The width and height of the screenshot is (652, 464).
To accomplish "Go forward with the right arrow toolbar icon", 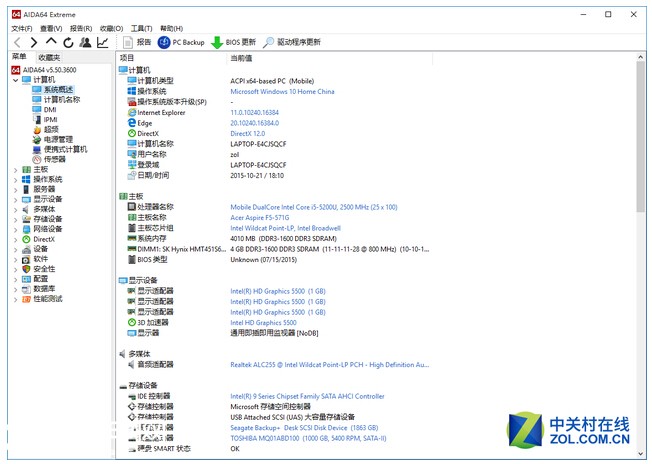I will 34,42.
